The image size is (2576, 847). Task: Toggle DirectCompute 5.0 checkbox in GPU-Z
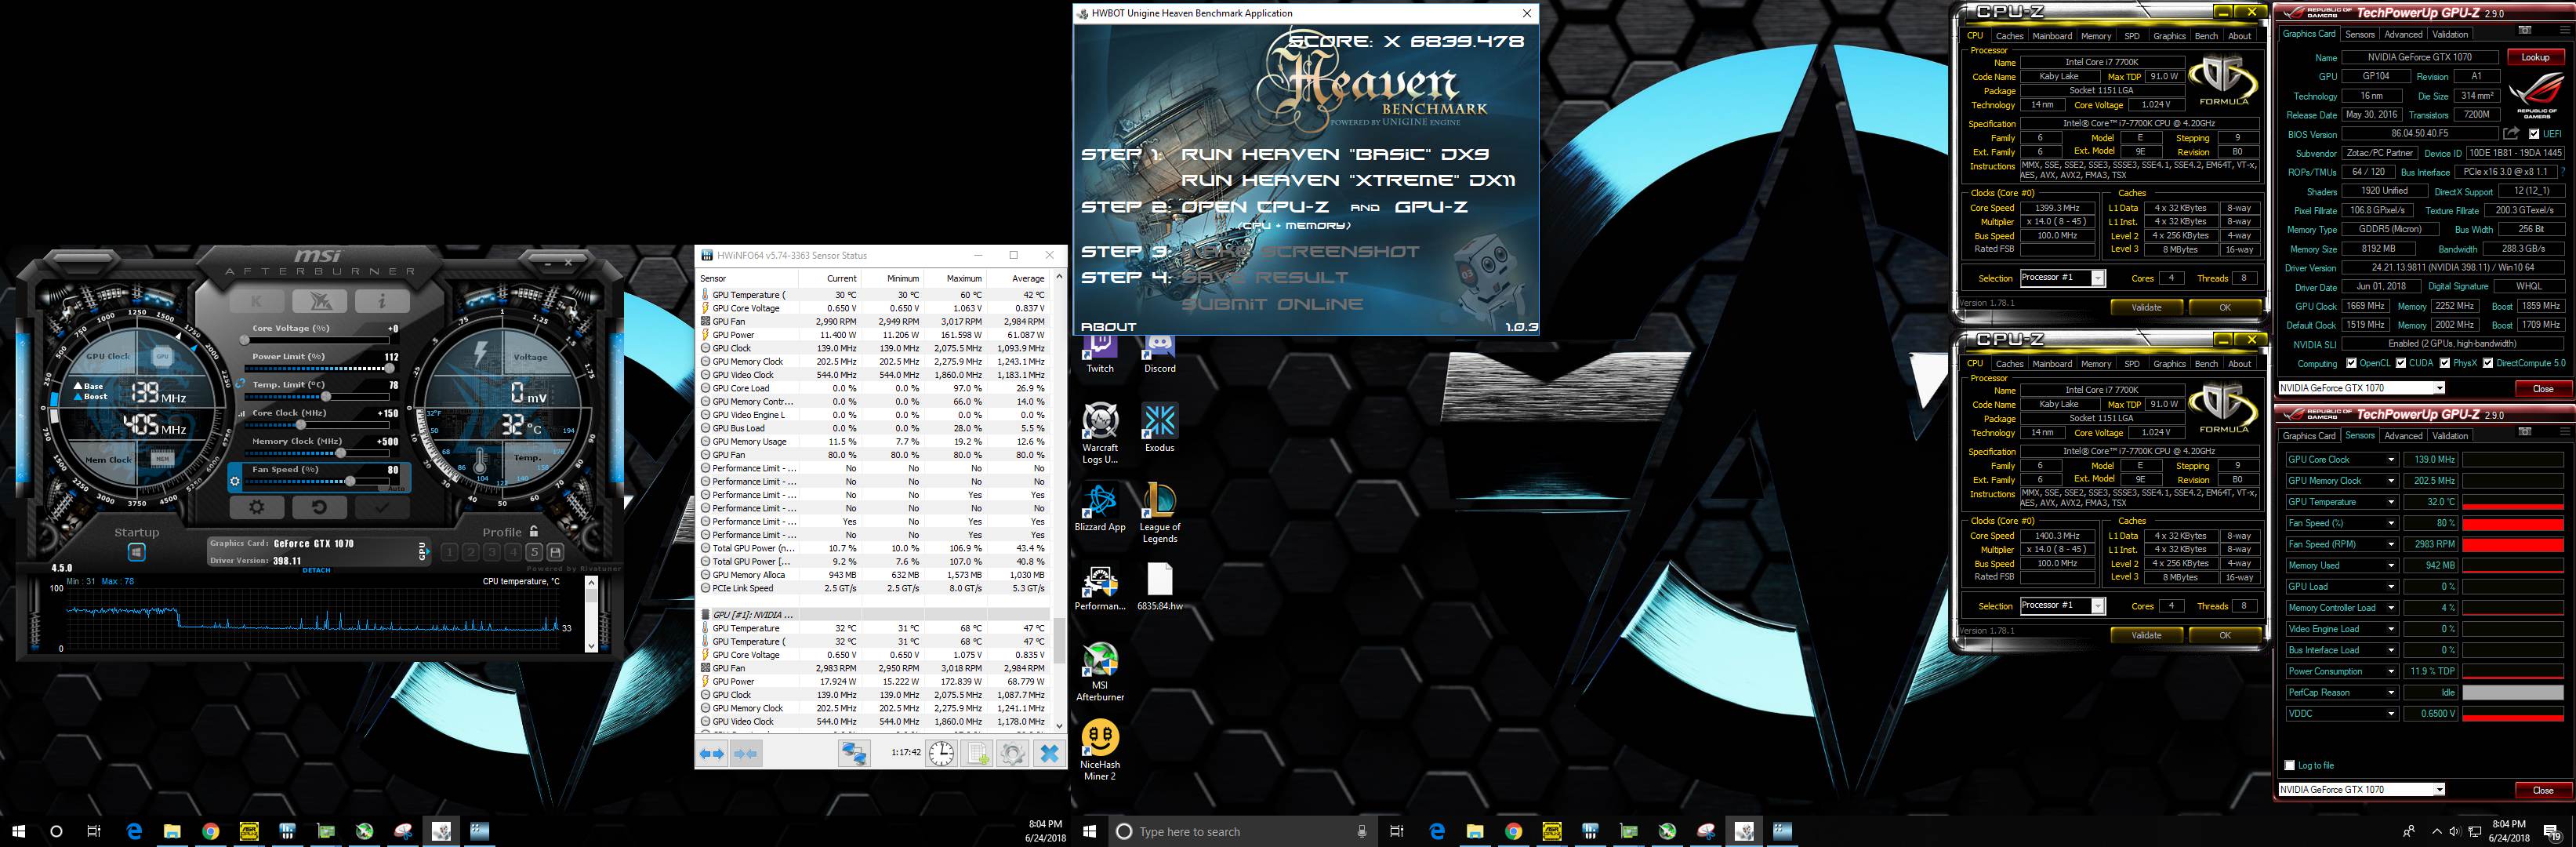pyautogui.click(x=2488, y=363)
